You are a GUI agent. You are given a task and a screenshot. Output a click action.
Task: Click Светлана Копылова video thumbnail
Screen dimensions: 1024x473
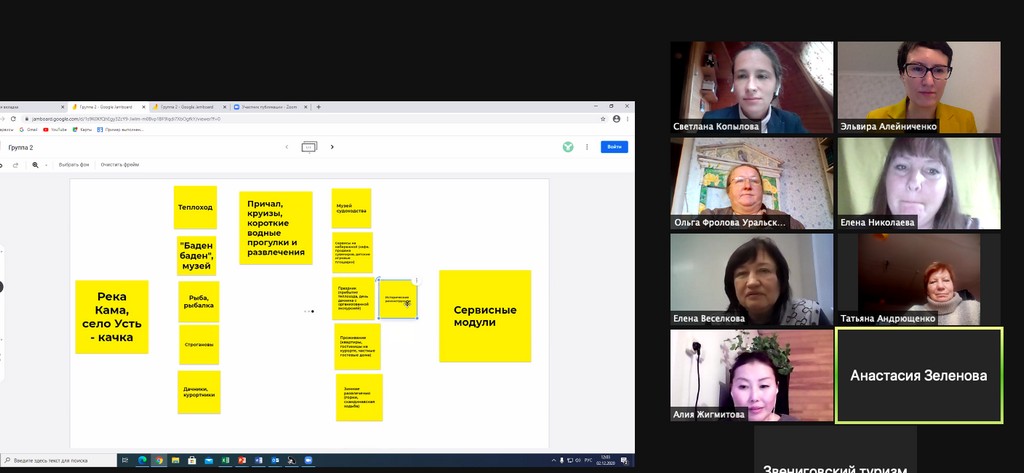pos(751,87)
